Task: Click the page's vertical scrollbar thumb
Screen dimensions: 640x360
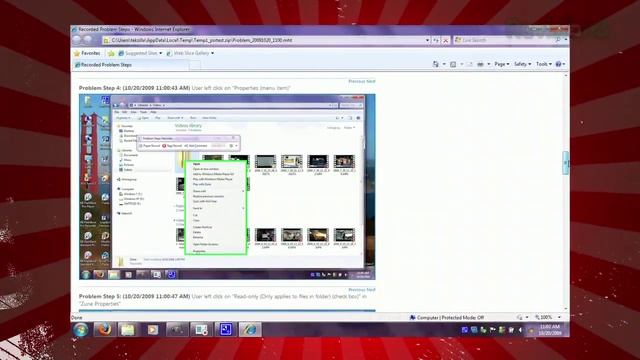Action: tap(565, 163)
